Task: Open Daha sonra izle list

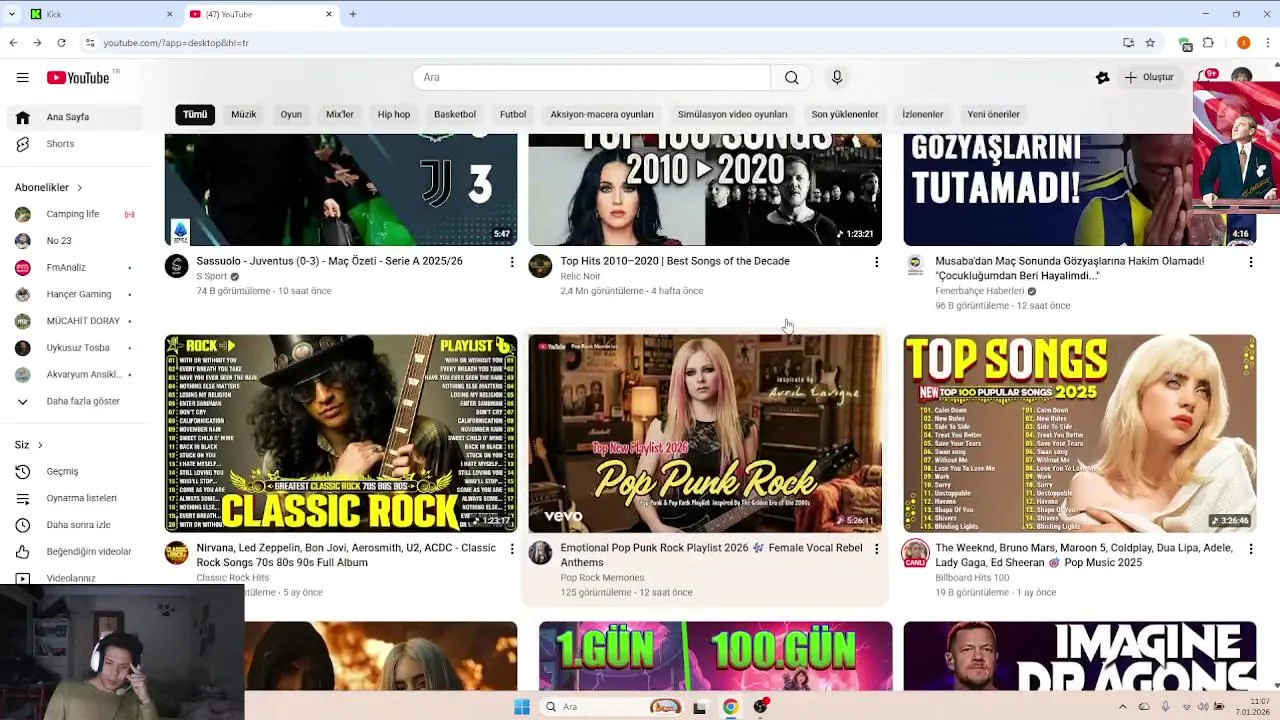Action: tap(78, 525)
